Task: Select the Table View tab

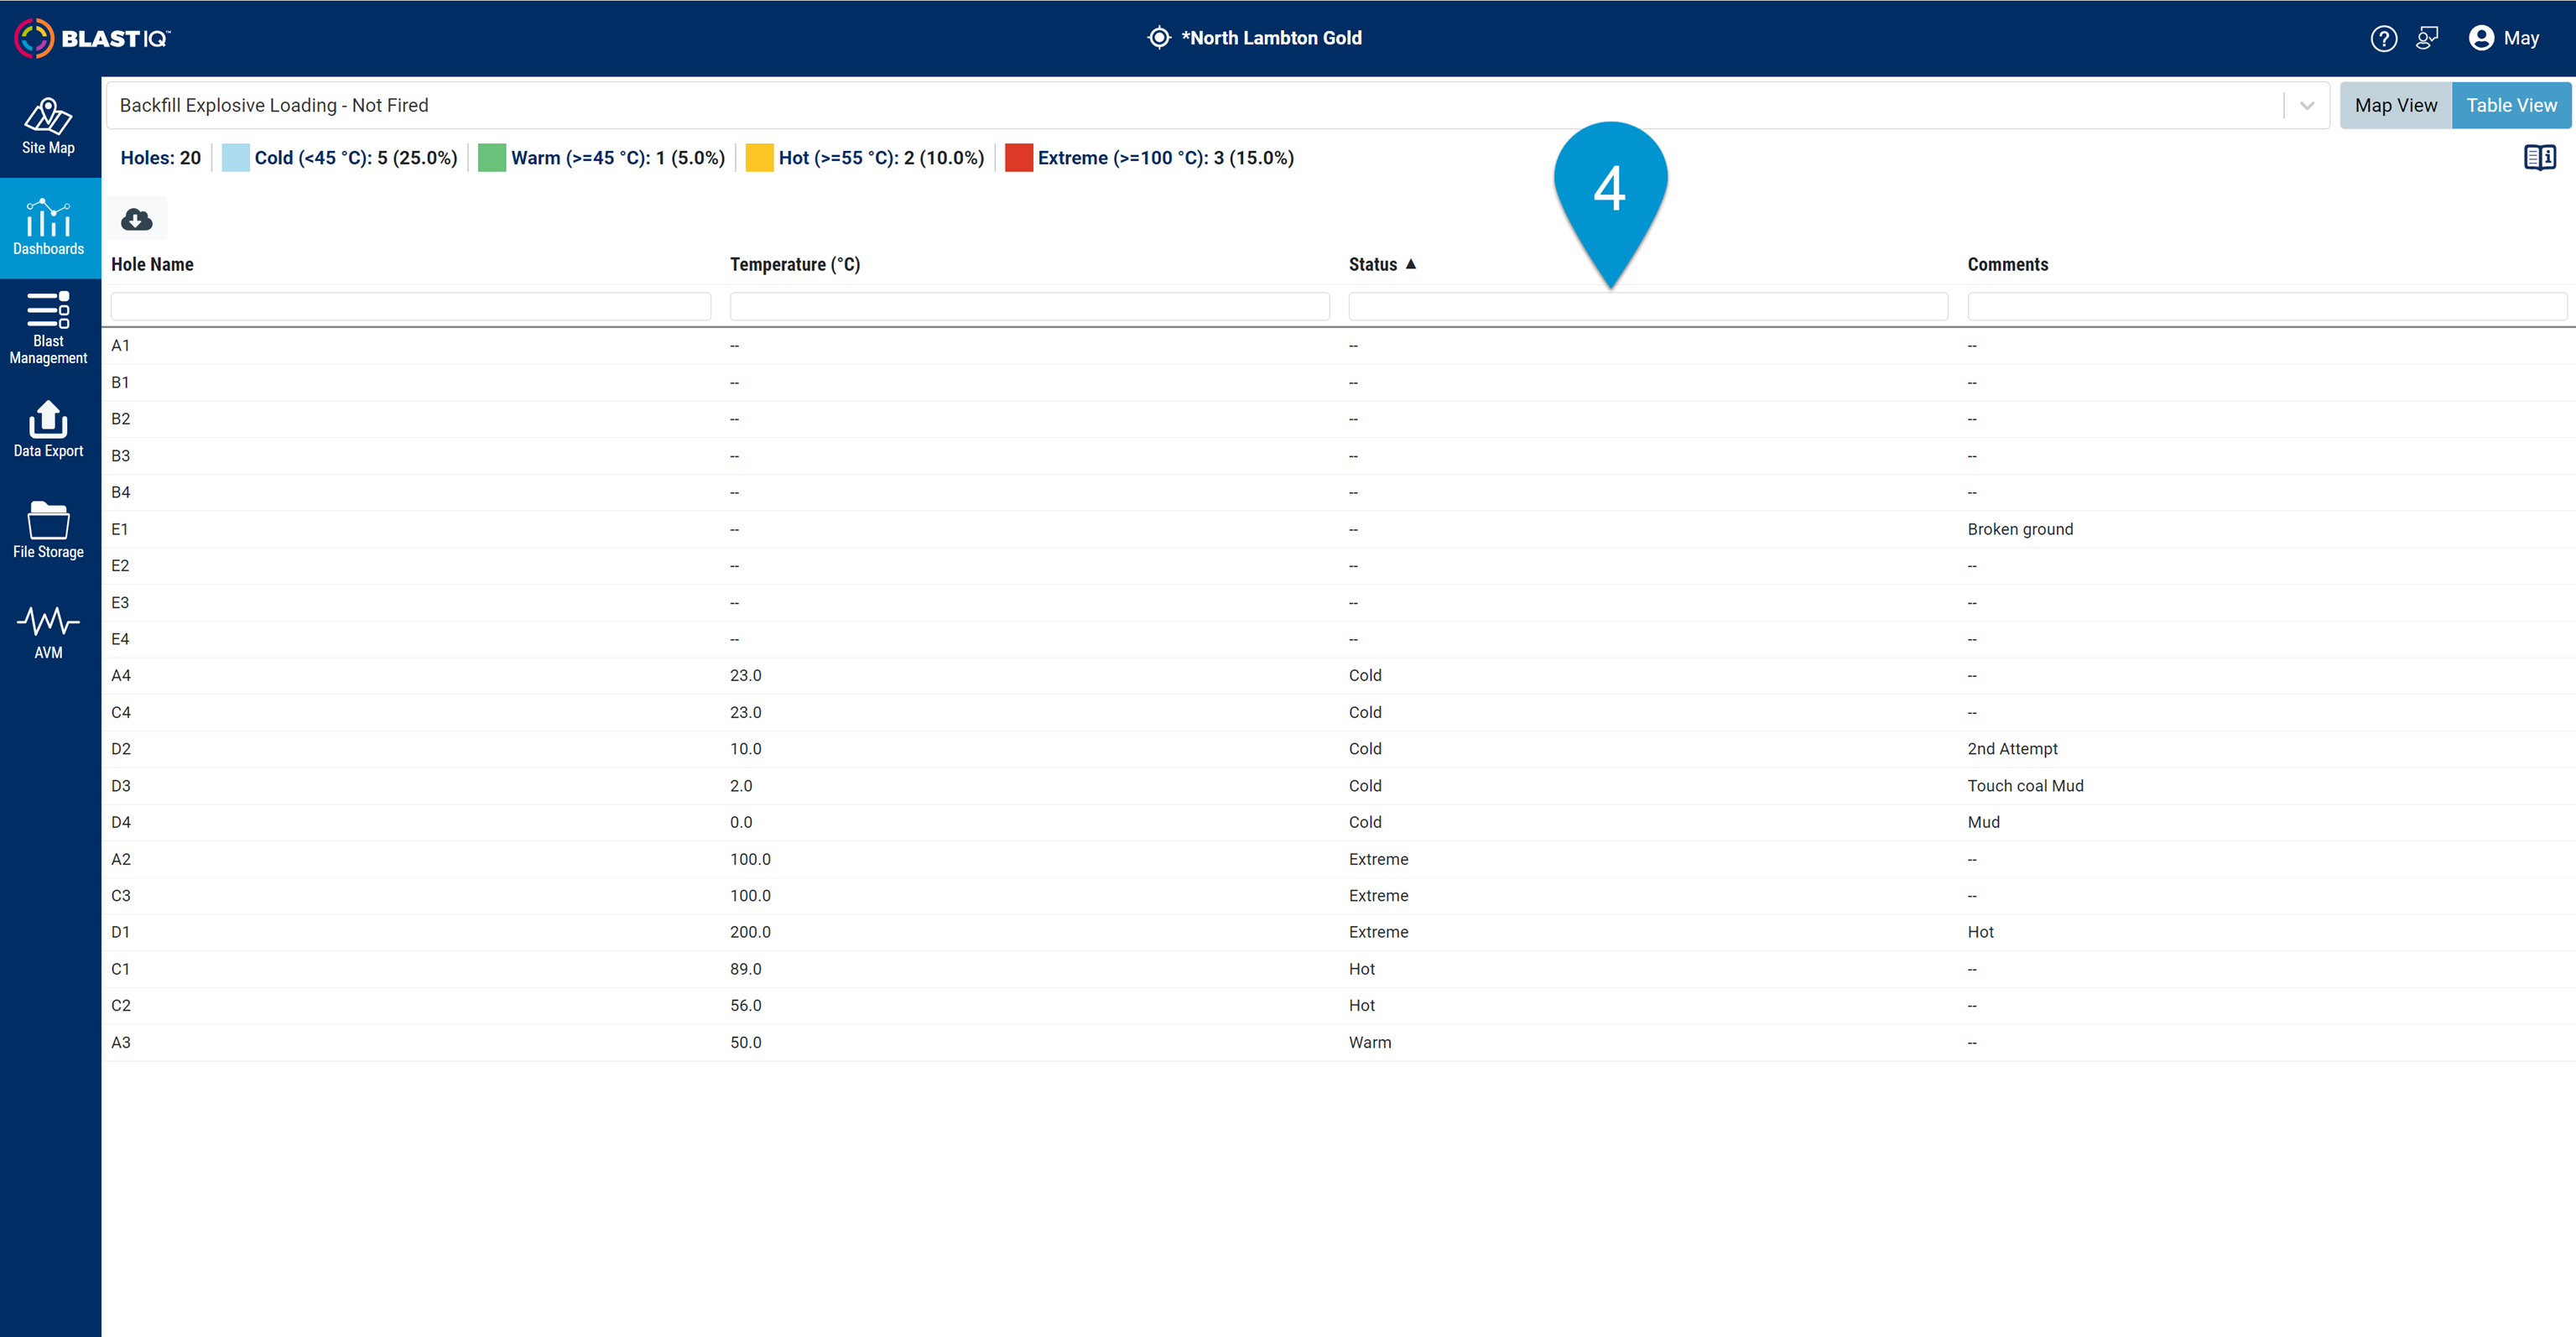Action: 2511,105
